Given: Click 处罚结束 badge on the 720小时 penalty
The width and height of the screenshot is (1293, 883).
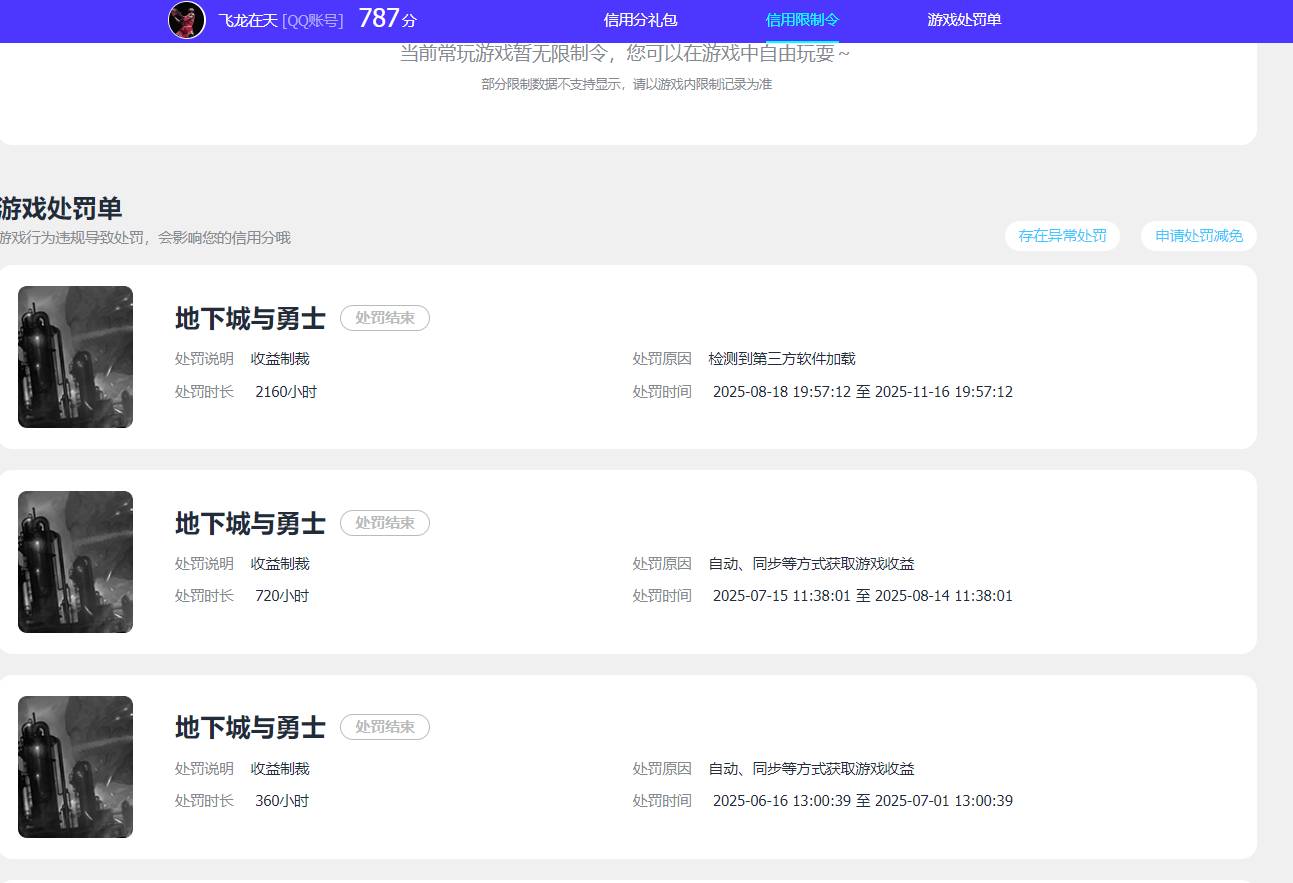Looking at the screenshot, I should (x=385, y=523).
